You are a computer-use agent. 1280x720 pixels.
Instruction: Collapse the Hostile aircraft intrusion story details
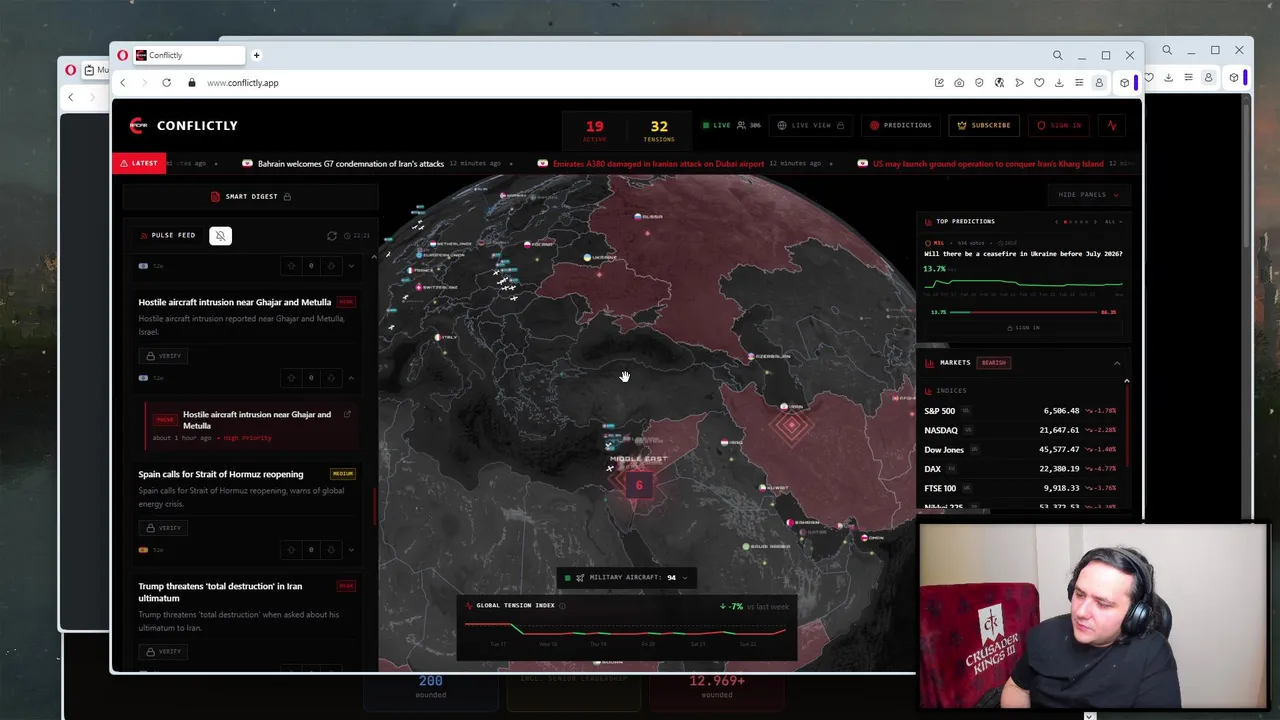[x=351, y=378]
